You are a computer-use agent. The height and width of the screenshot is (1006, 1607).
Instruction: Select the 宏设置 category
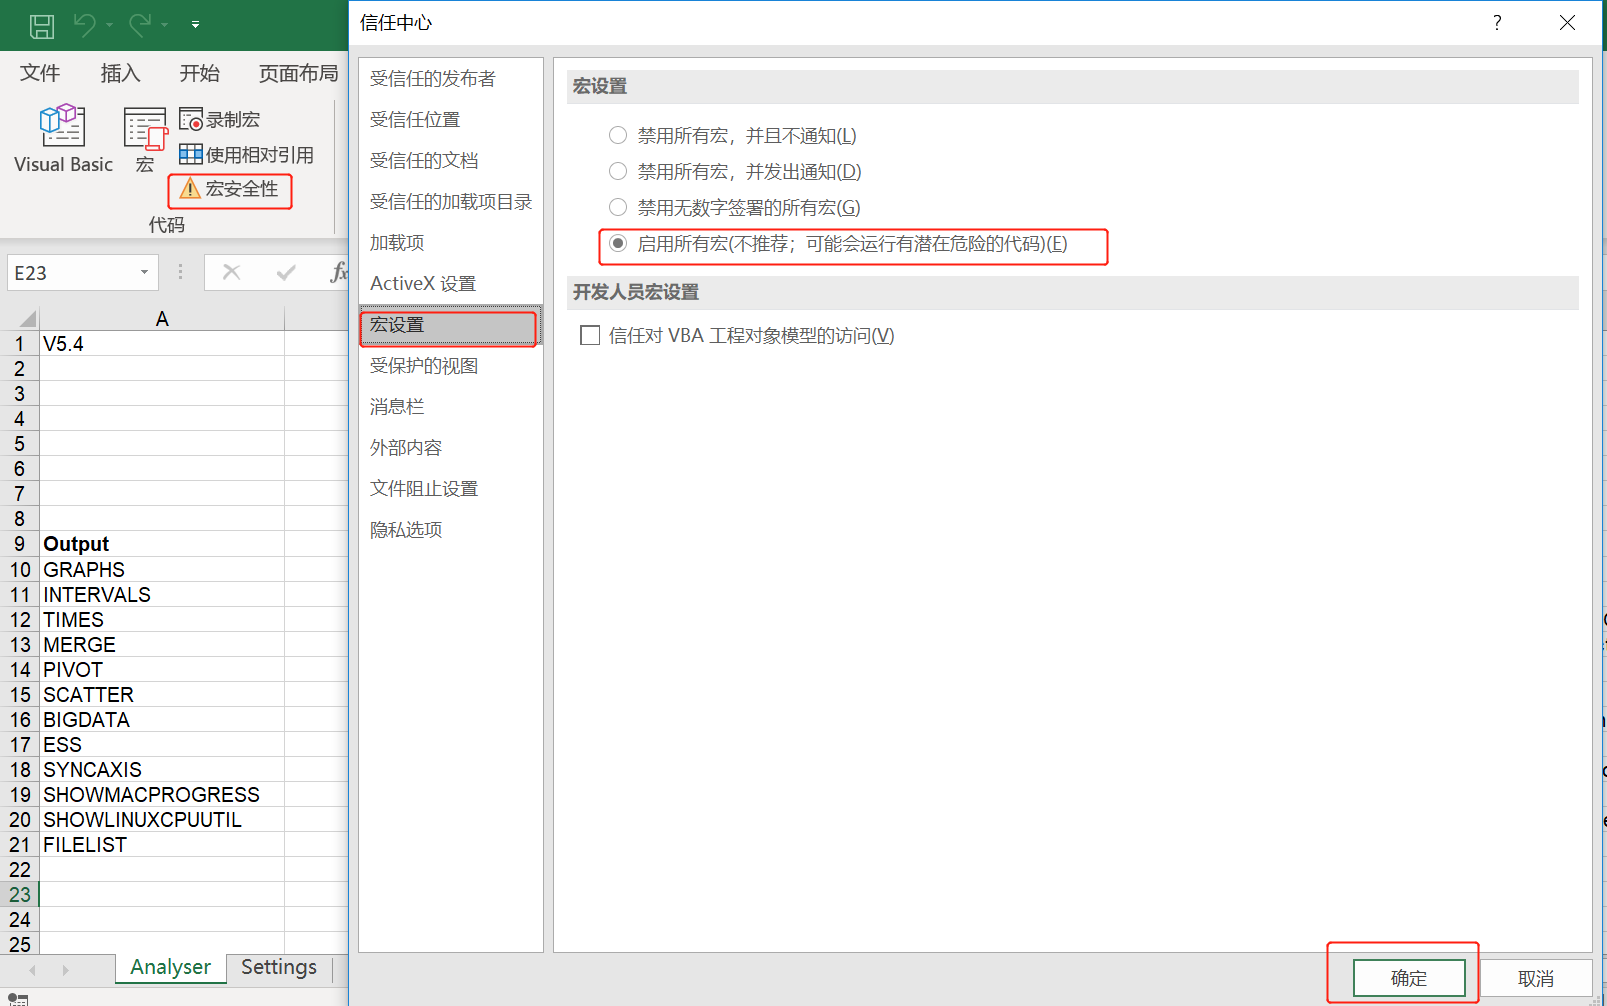point(451,325)
